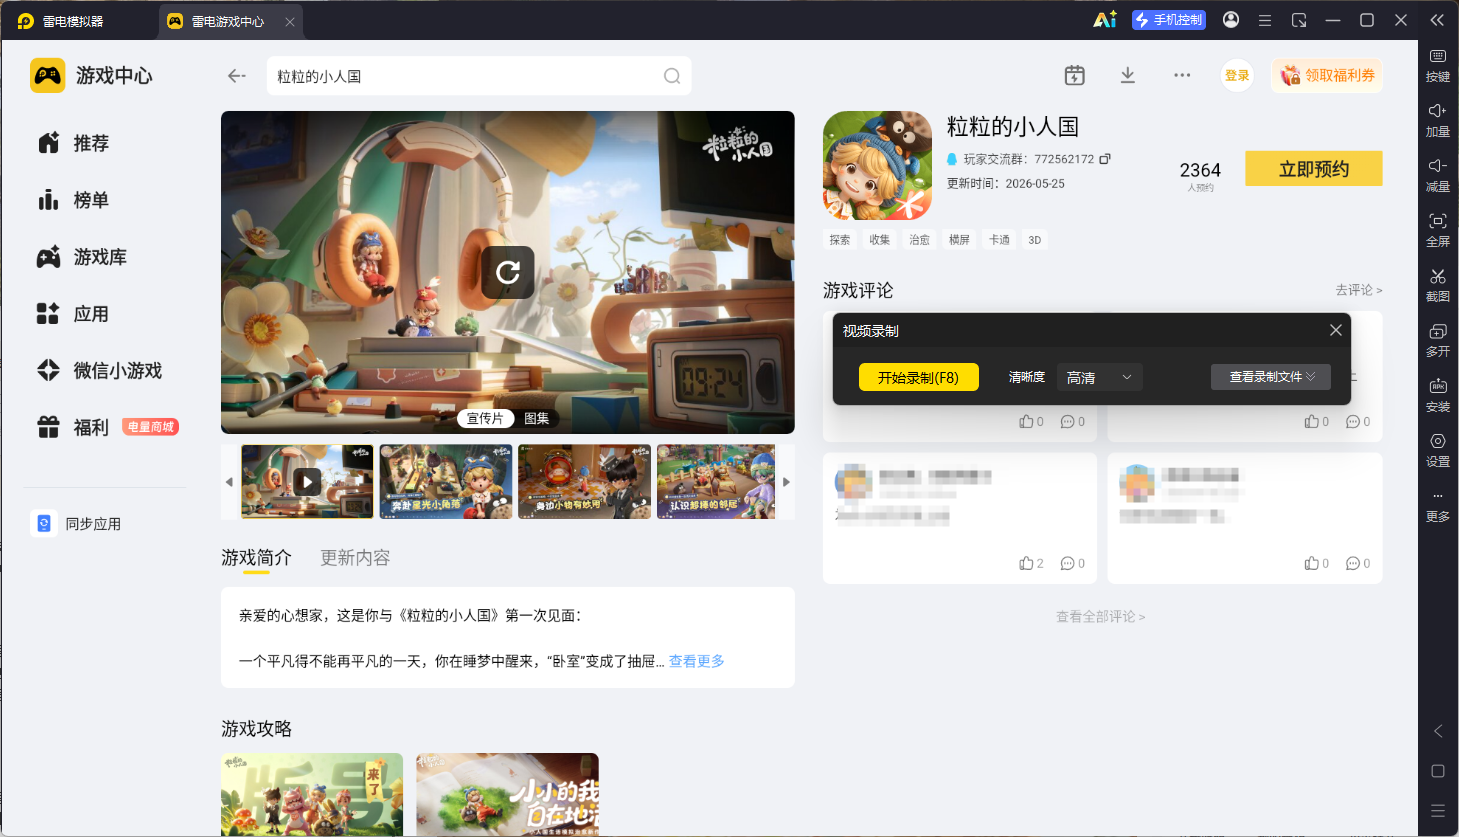Image resolution: width=1459 pixels, height=837 pixels.
Task: Click the AI assistant icon in title bar
Action: (1105, 20)
